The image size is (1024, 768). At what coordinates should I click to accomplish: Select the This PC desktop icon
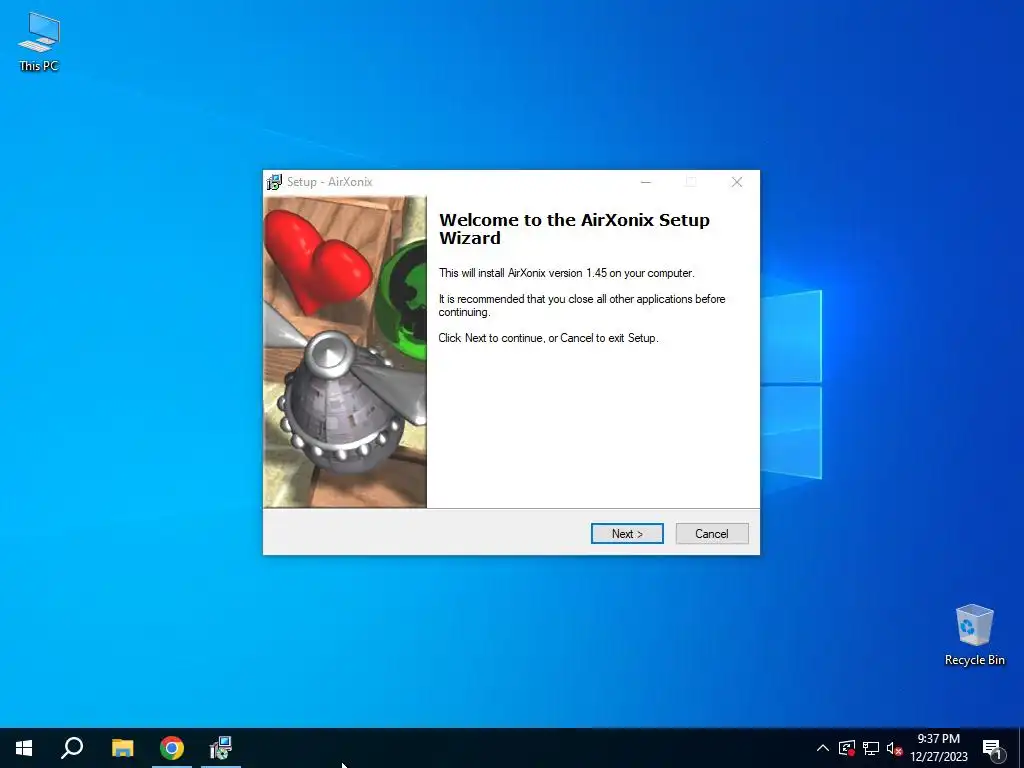click(x=39, y=42)
